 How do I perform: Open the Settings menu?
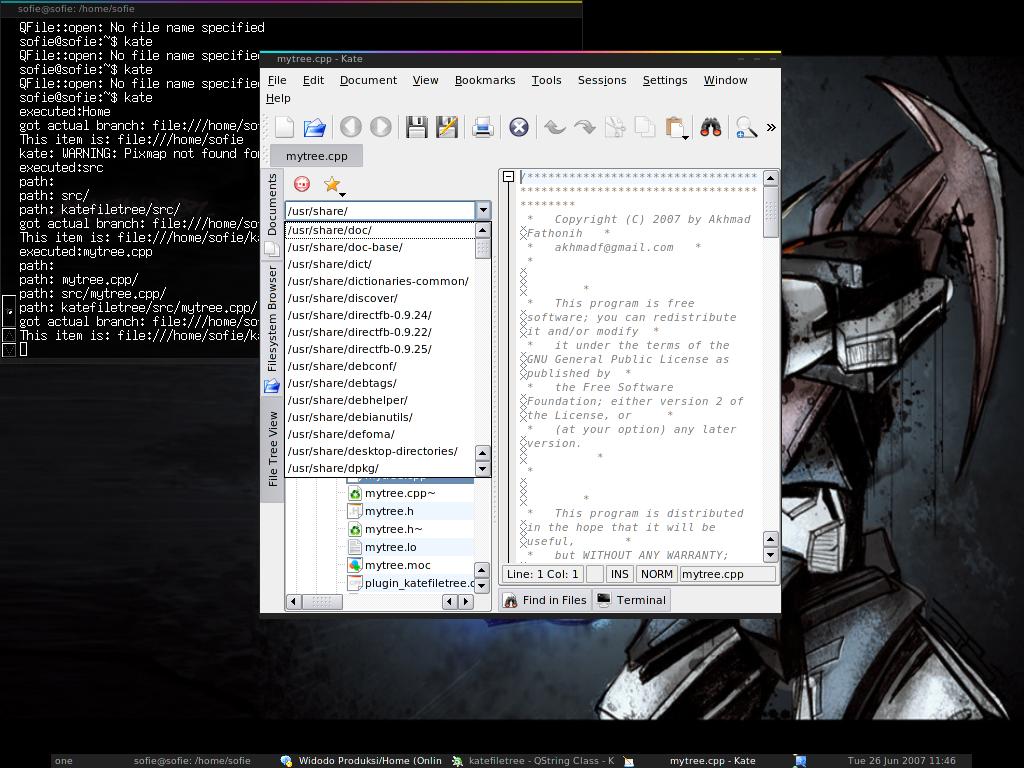click(665, 80)
